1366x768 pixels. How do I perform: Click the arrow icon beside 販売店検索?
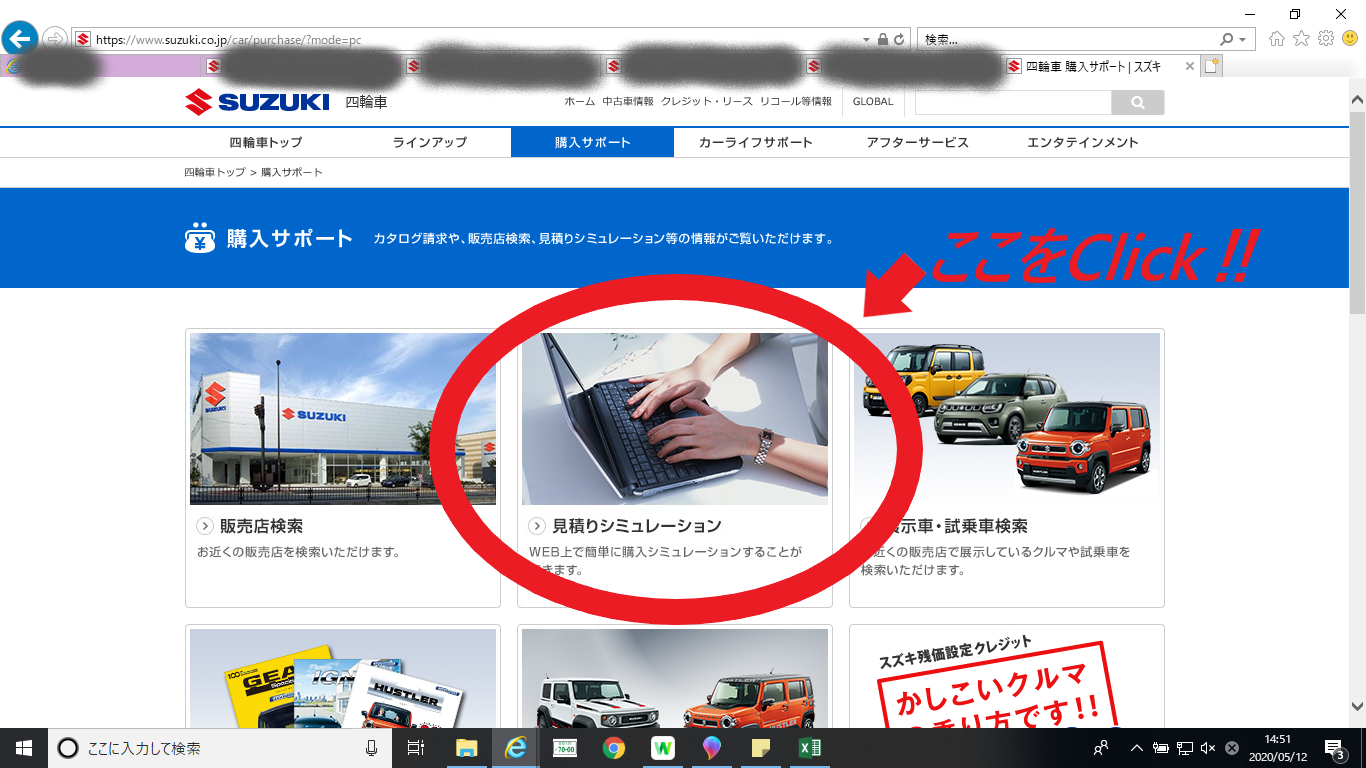click(x=205, y=526)
